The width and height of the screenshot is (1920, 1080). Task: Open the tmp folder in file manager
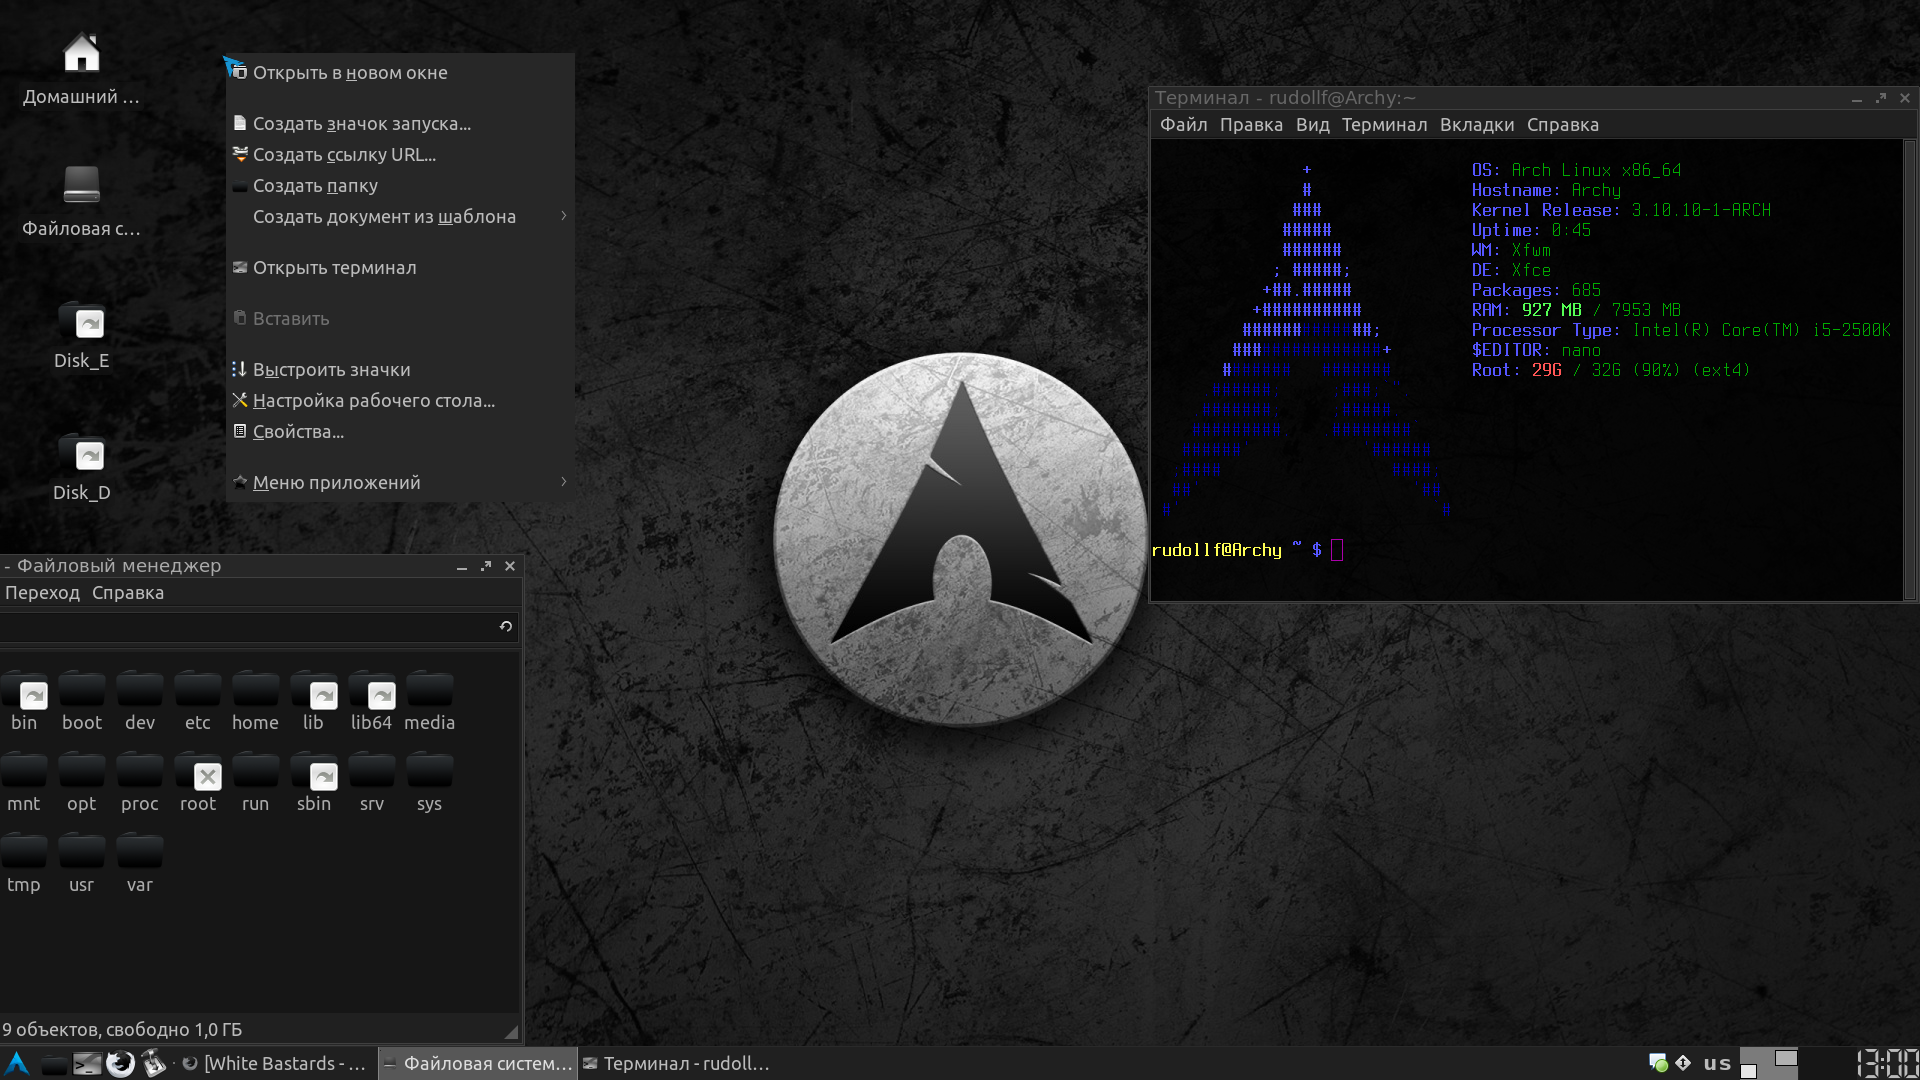coord(24,865)
